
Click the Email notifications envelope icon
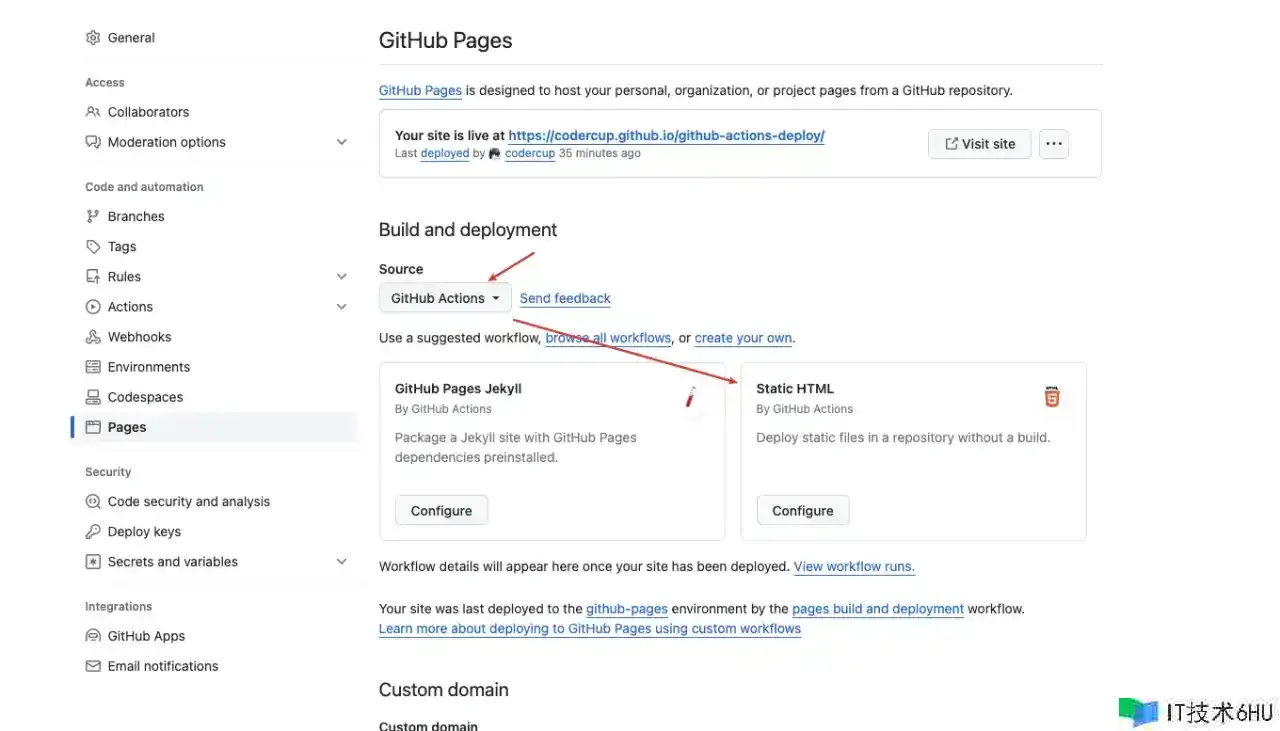(x=93, y=666)
